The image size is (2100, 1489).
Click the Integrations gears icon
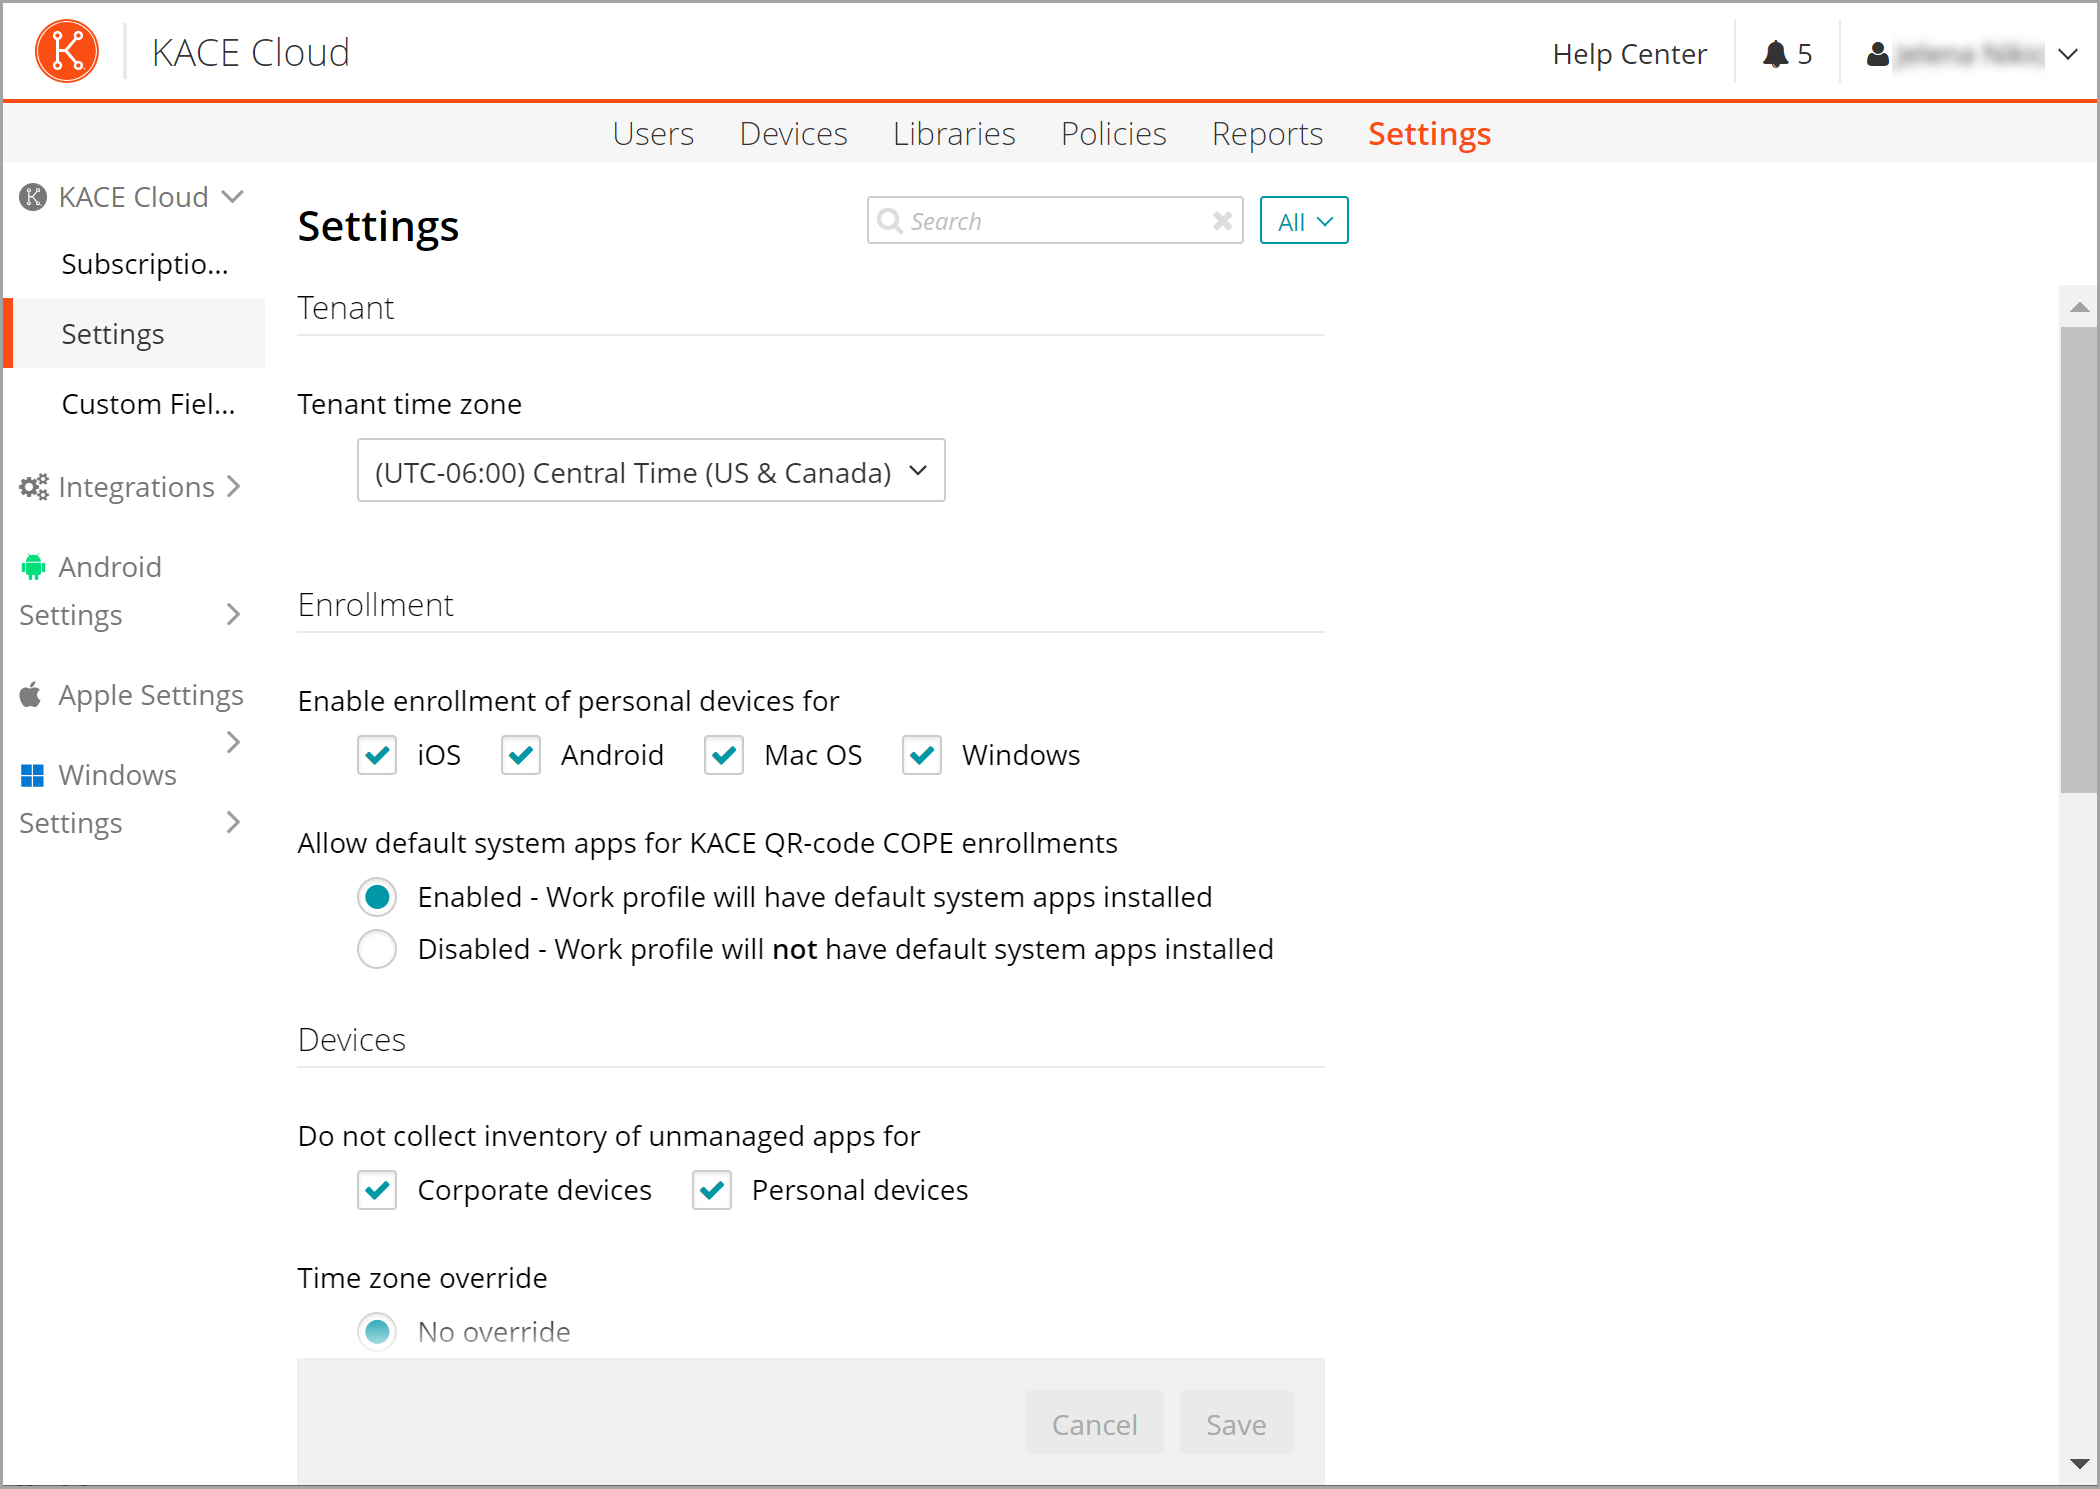[34, 487]
